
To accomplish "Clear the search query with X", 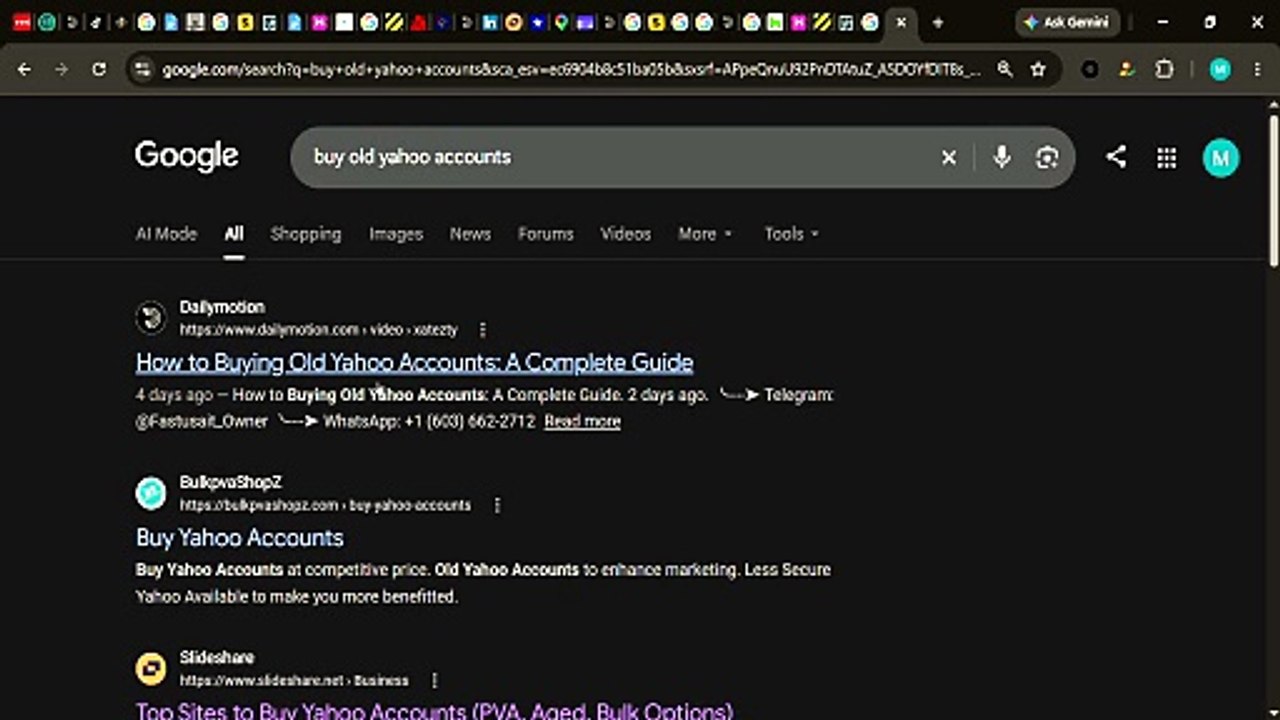I will [949, 157].
